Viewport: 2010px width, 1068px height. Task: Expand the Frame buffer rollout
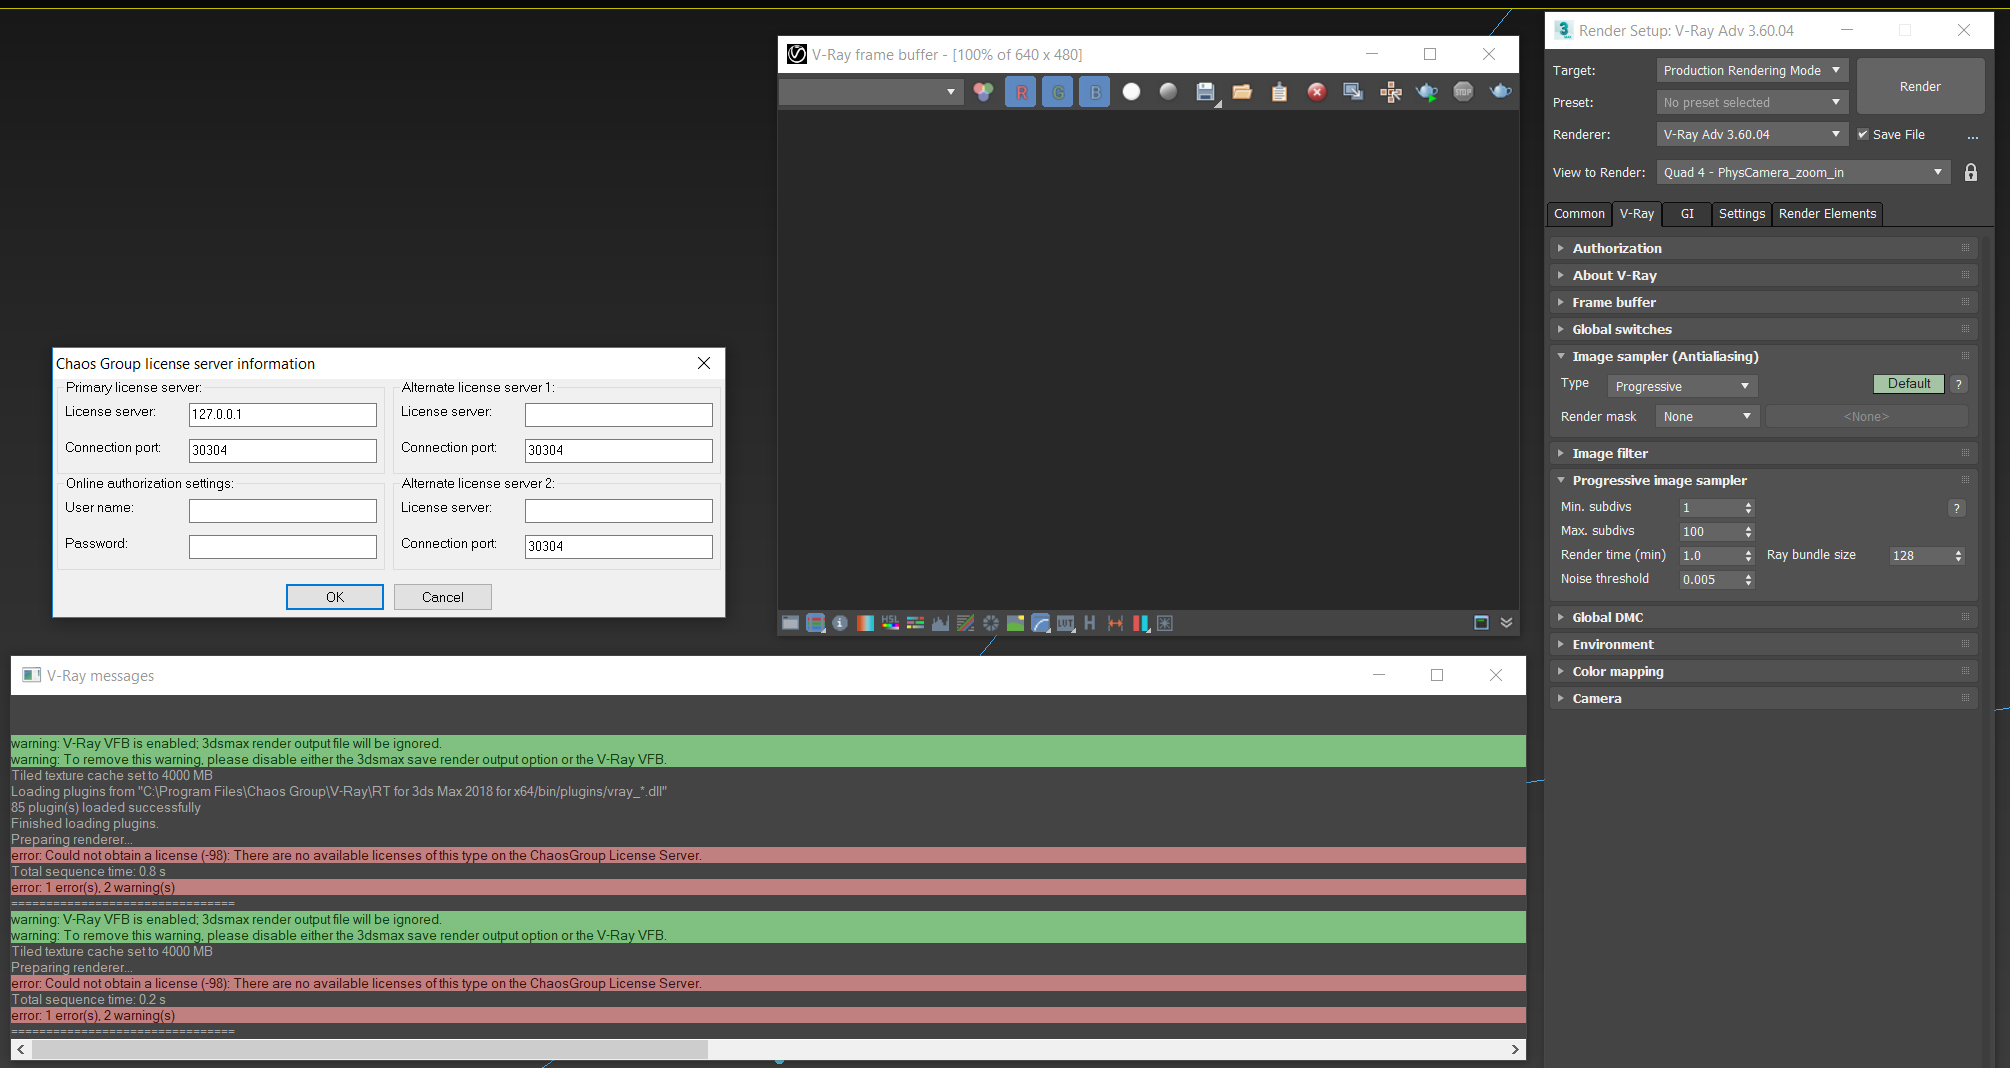(1764, 302)
